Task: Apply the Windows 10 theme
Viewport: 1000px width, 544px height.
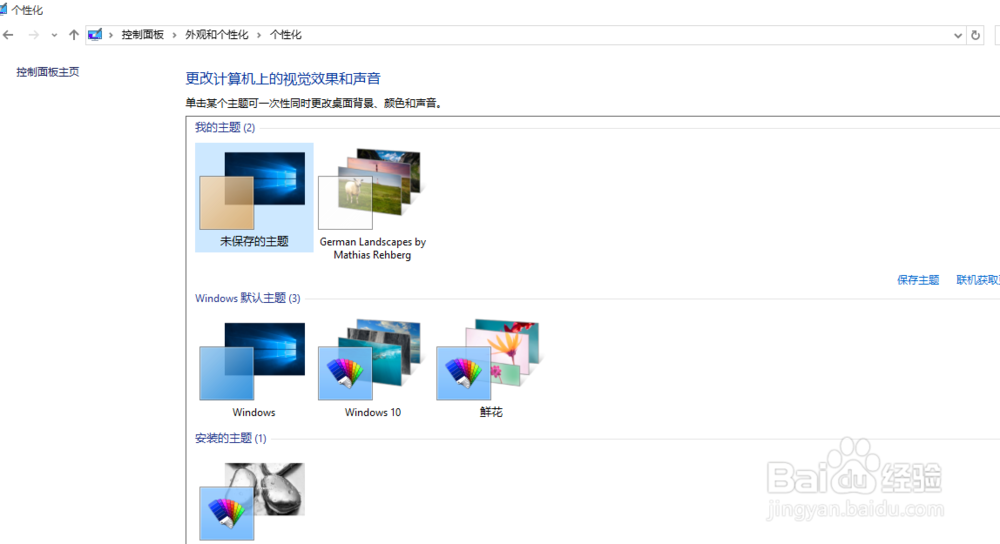Action: point(372,369)
